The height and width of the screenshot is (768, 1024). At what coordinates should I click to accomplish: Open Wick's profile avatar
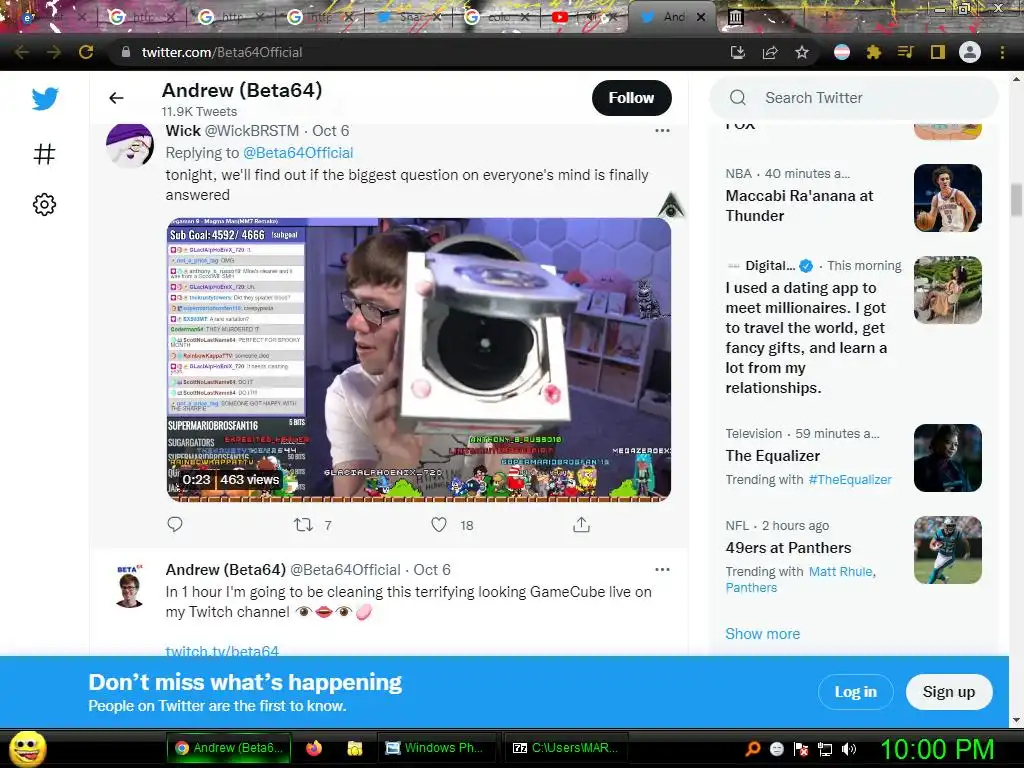coord(130,145)
